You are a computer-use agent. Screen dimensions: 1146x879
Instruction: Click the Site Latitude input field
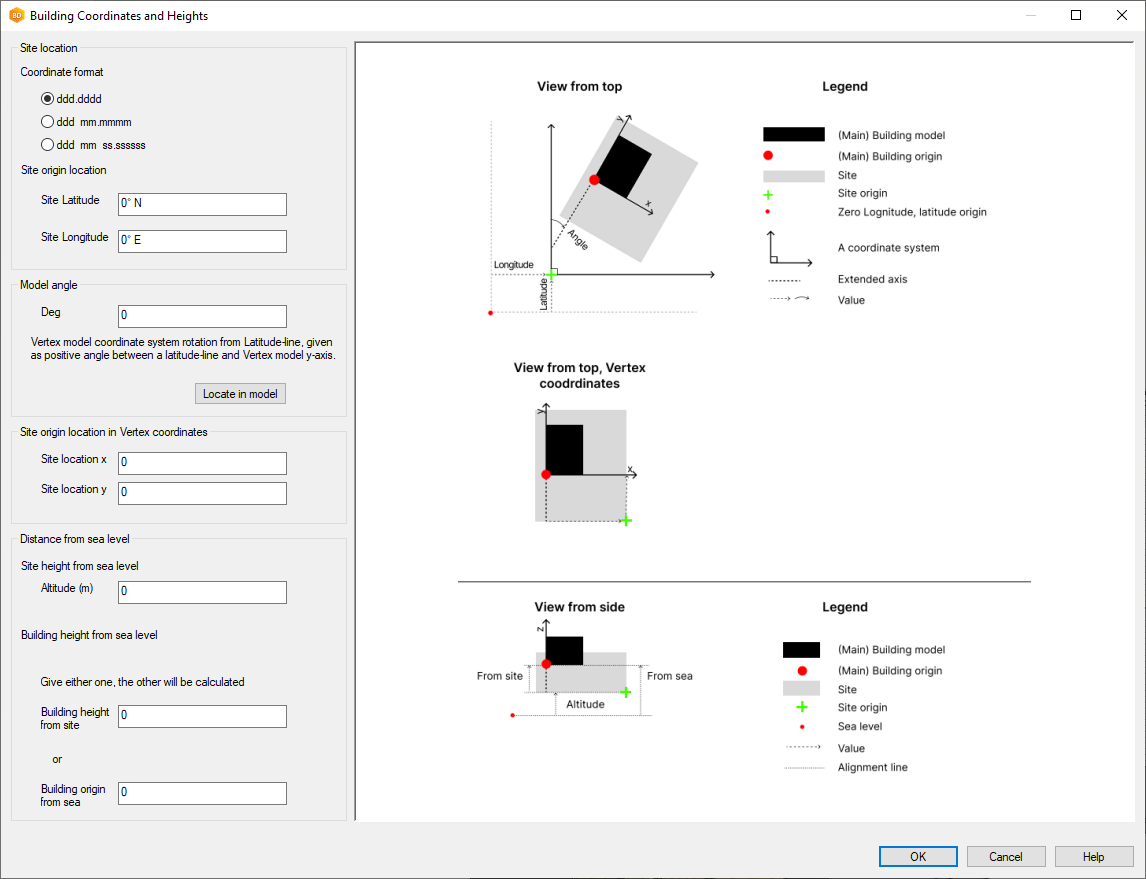coord(202,204)
